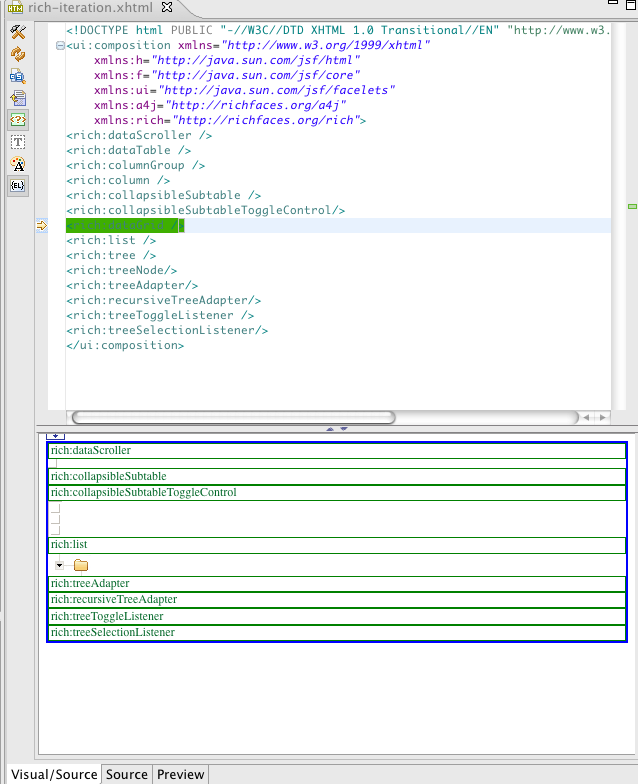Image resolution: width=638 pixels, height=784 pixels.
Task: Toggle the text formatting bar T icon
Action: (x=18, y=142)
